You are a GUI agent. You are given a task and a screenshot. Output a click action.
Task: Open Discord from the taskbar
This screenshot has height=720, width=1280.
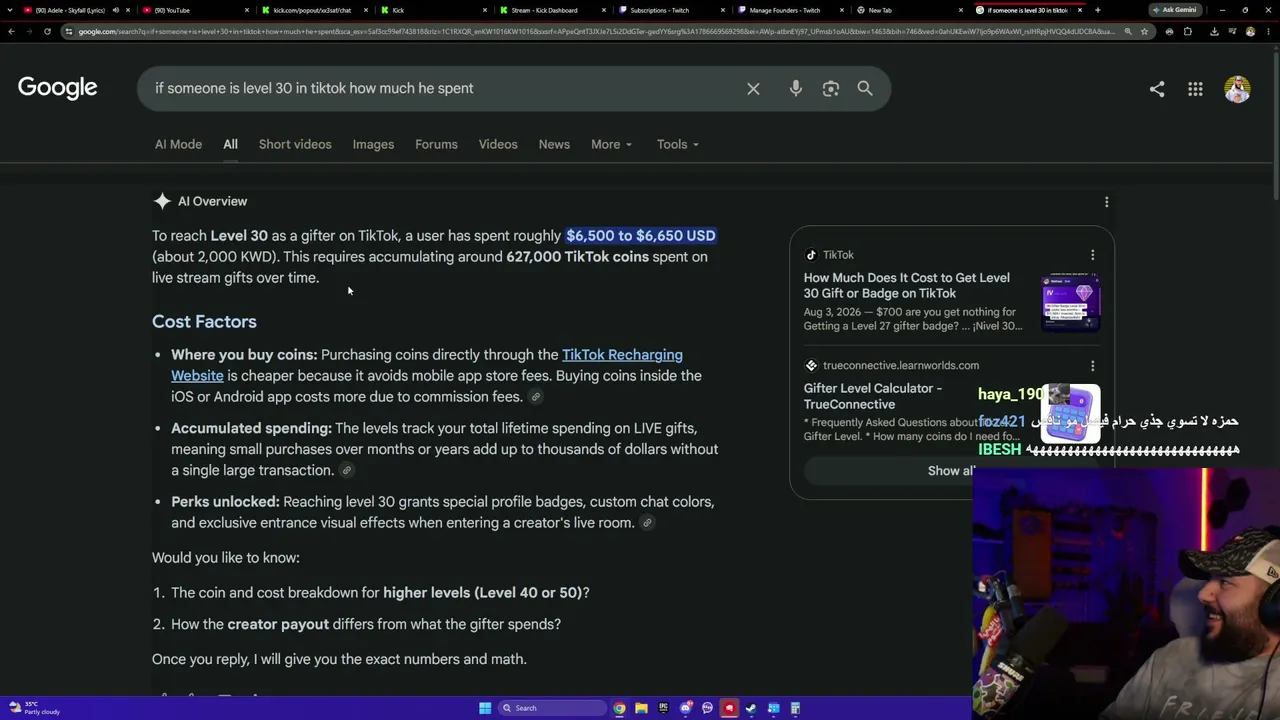[x=685, y=708]
